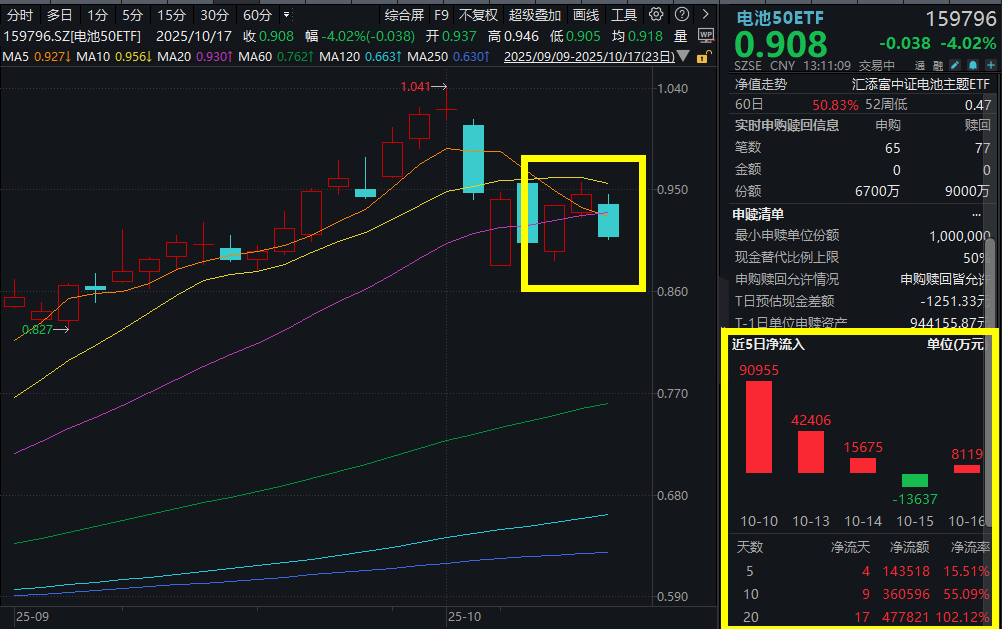Open the settings gear icon in the toolbar
Viewport: 1002px width, 629px height.
click(x=656, y=15)
